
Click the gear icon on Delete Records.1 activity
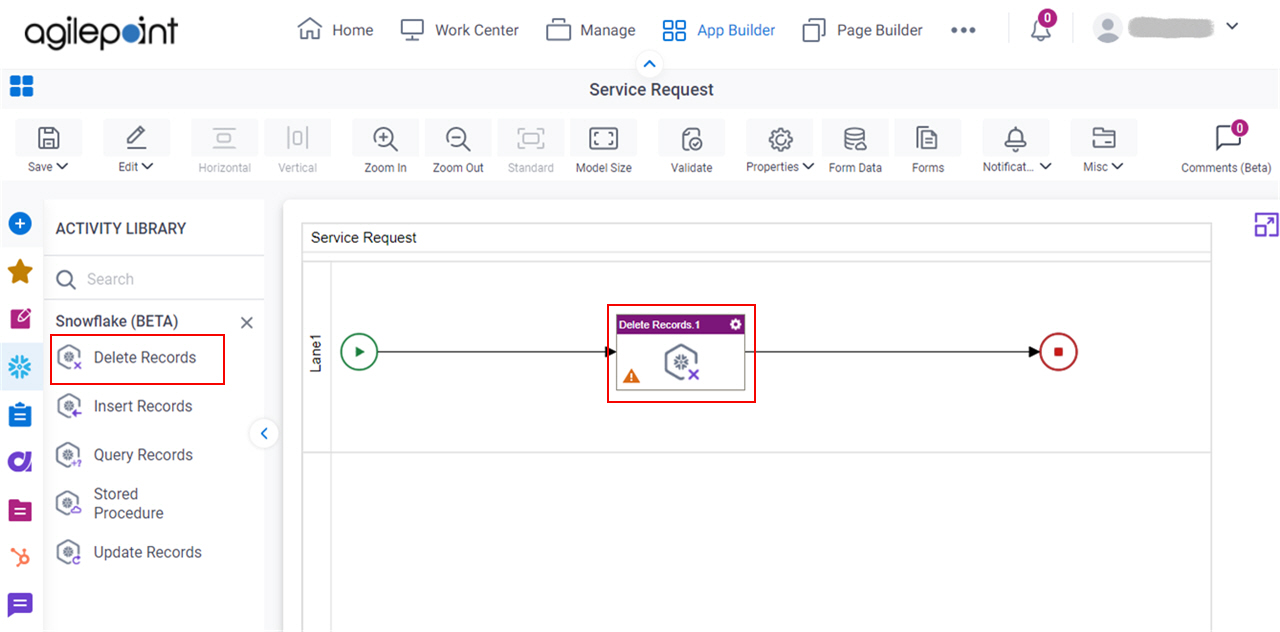click(735, 324)
